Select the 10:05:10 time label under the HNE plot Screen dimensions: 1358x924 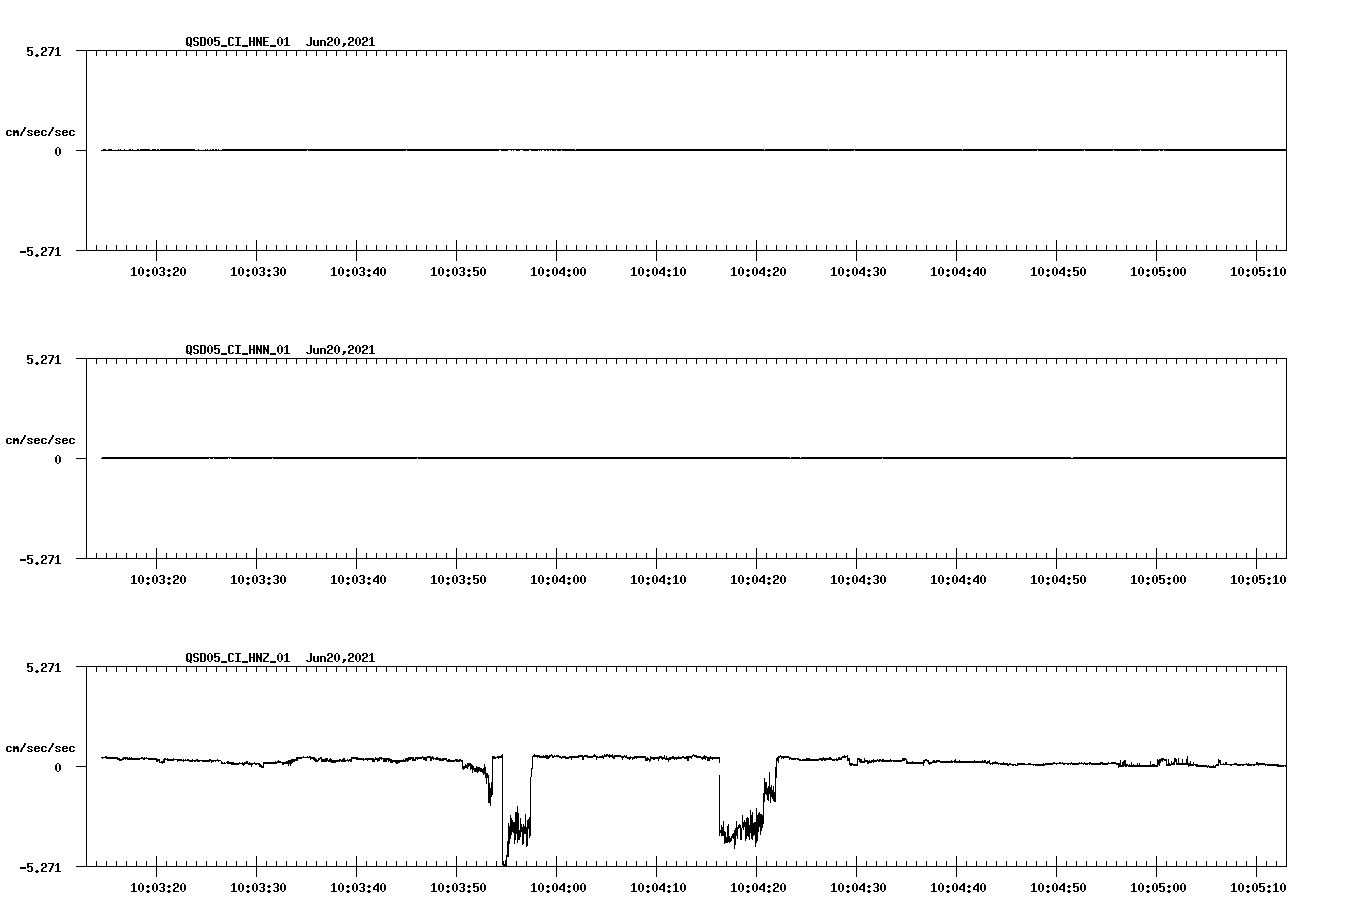click(x=1258, y=272)
